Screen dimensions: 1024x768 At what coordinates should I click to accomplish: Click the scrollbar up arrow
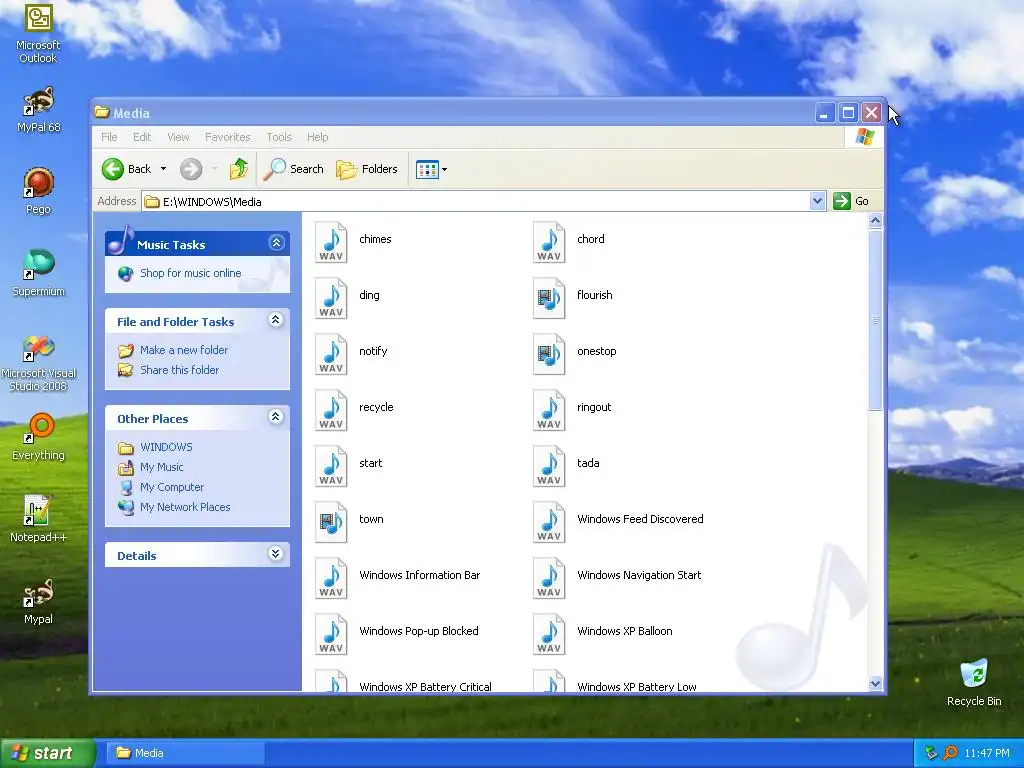click(875, 221)
